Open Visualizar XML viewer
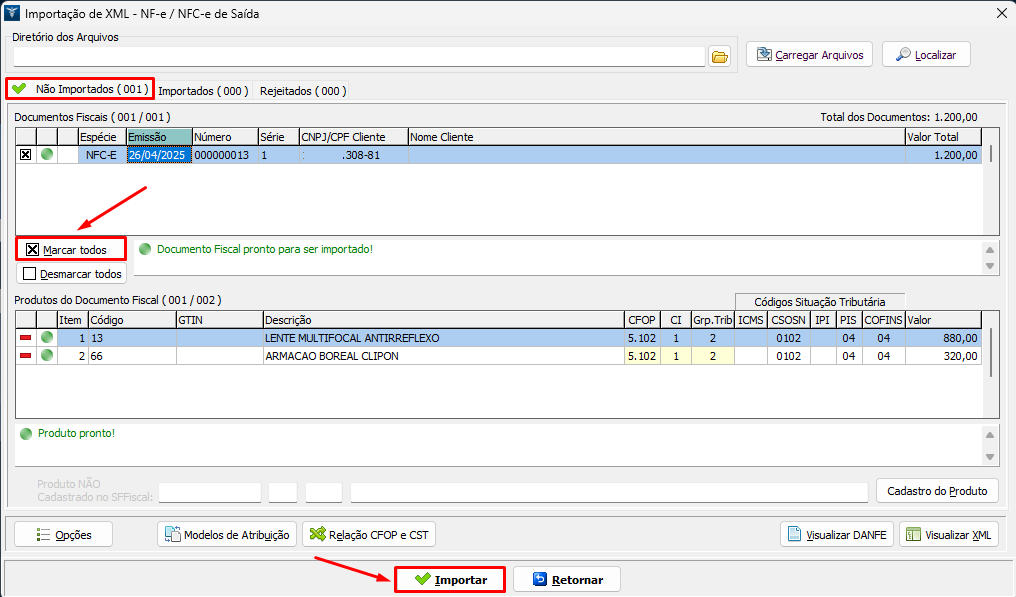This screenshot has height=597, width=1016. point(949,535)
